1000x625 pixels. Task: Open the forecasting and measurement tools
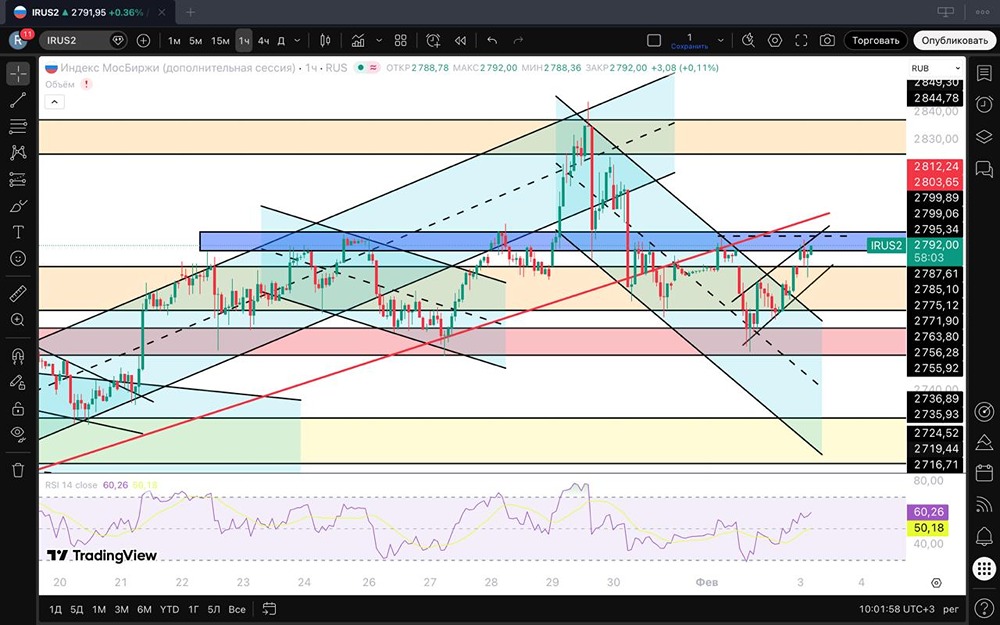18,180
